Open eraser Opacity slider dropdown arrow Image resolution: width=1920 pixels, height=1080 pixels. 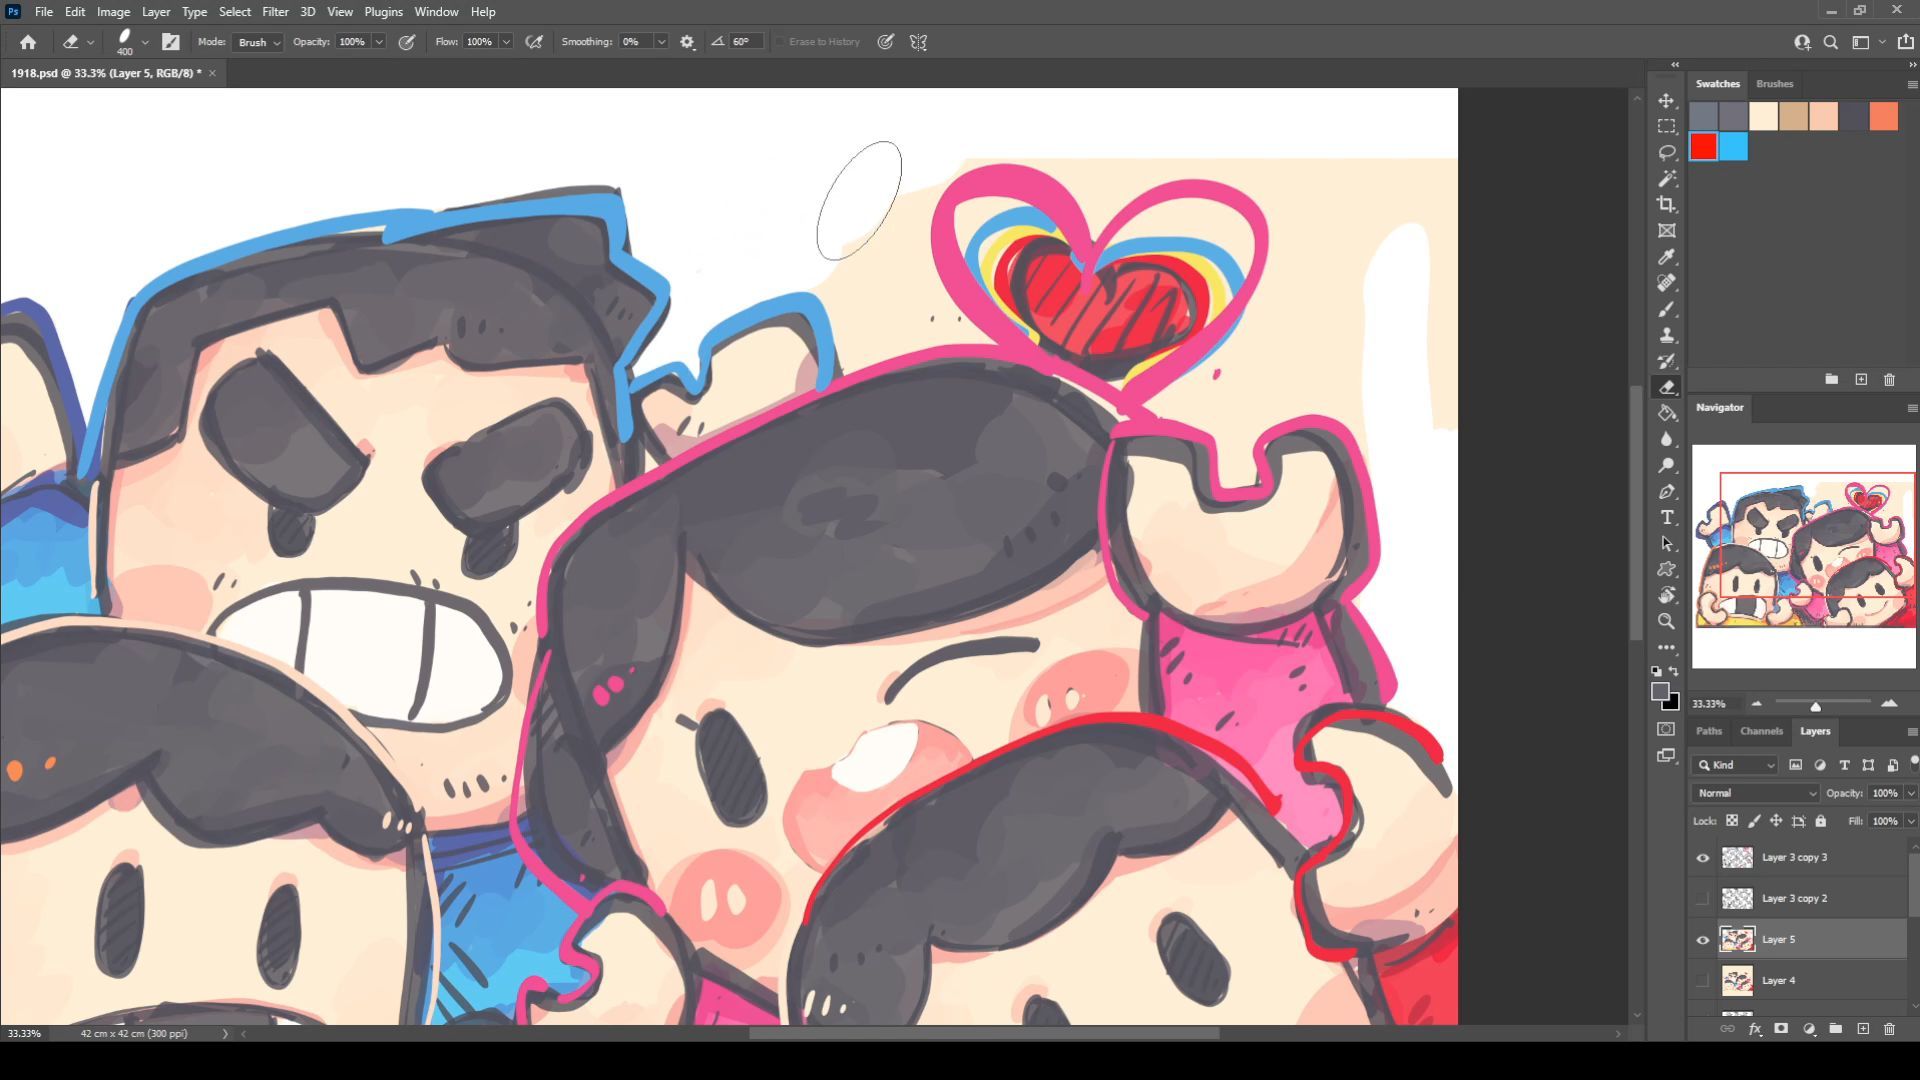click(379, 42)
